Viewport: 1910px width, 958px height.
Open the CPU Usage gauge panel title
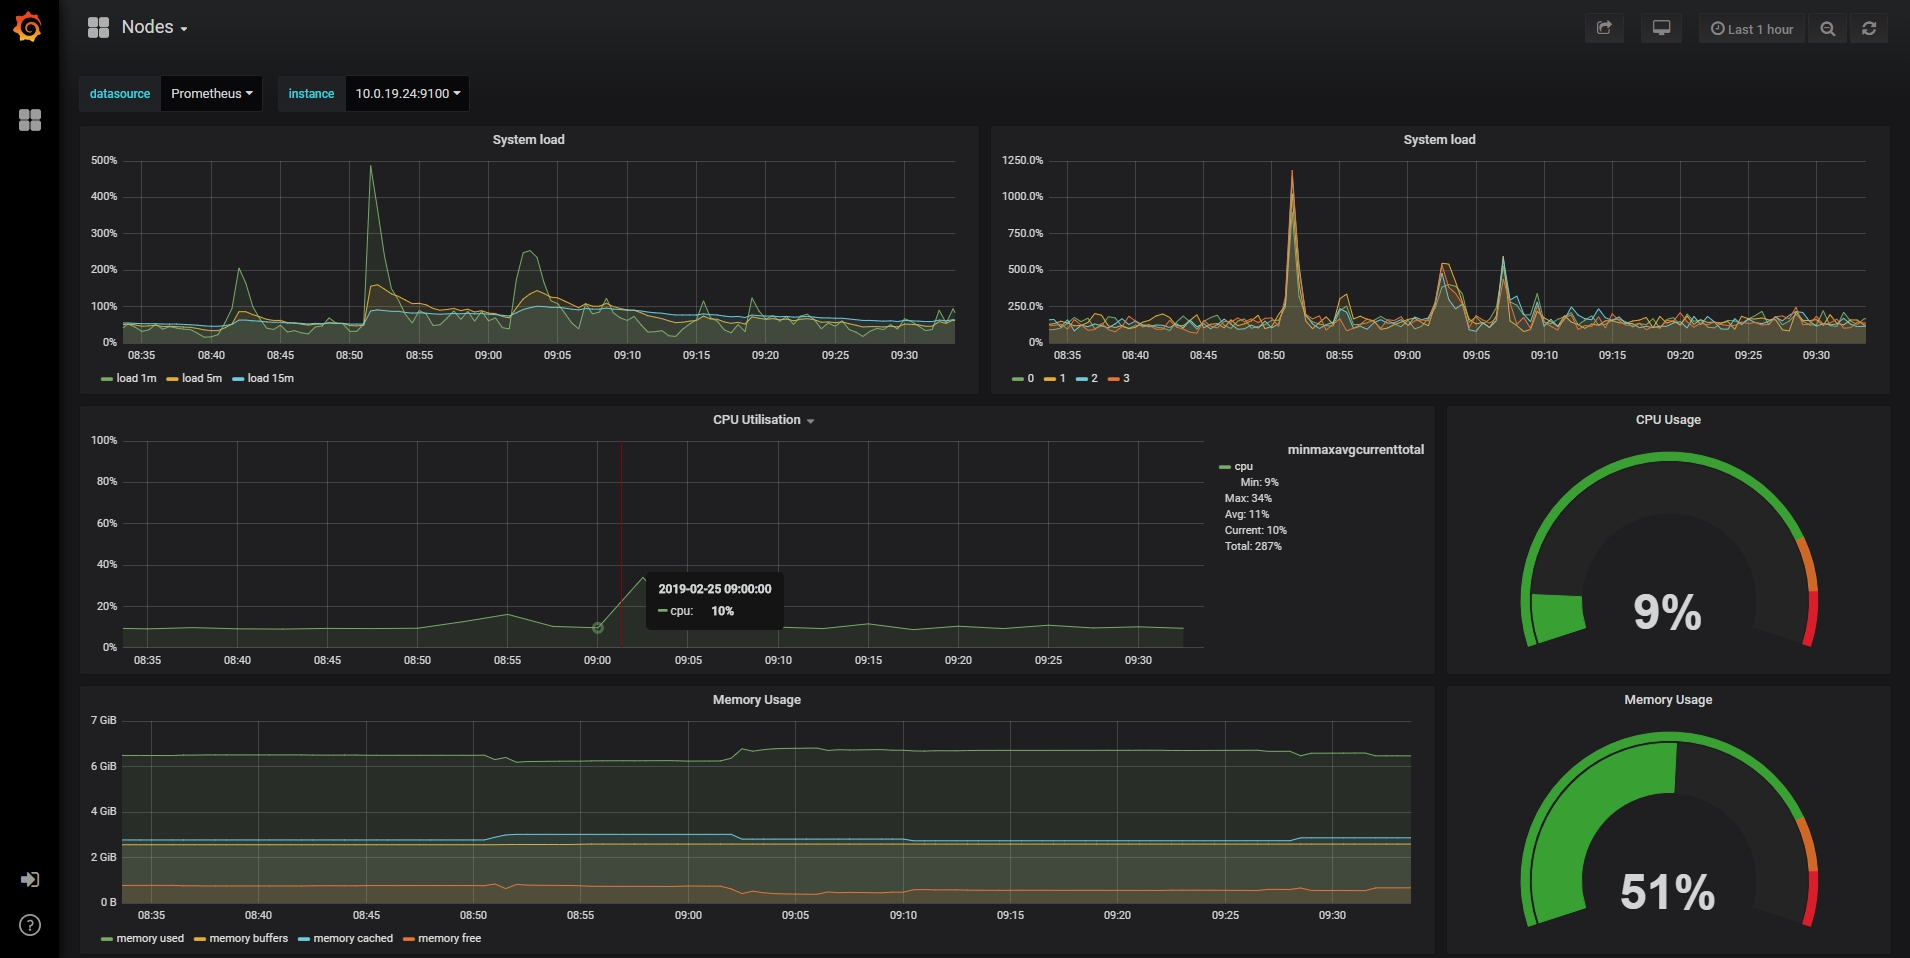(x=1668, y=420)
